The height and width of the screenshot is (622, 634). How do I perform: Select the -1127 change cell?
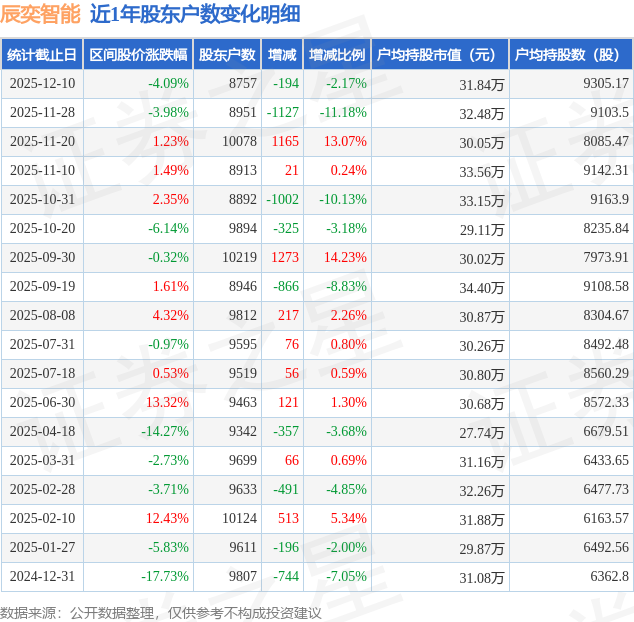point(283,112)
